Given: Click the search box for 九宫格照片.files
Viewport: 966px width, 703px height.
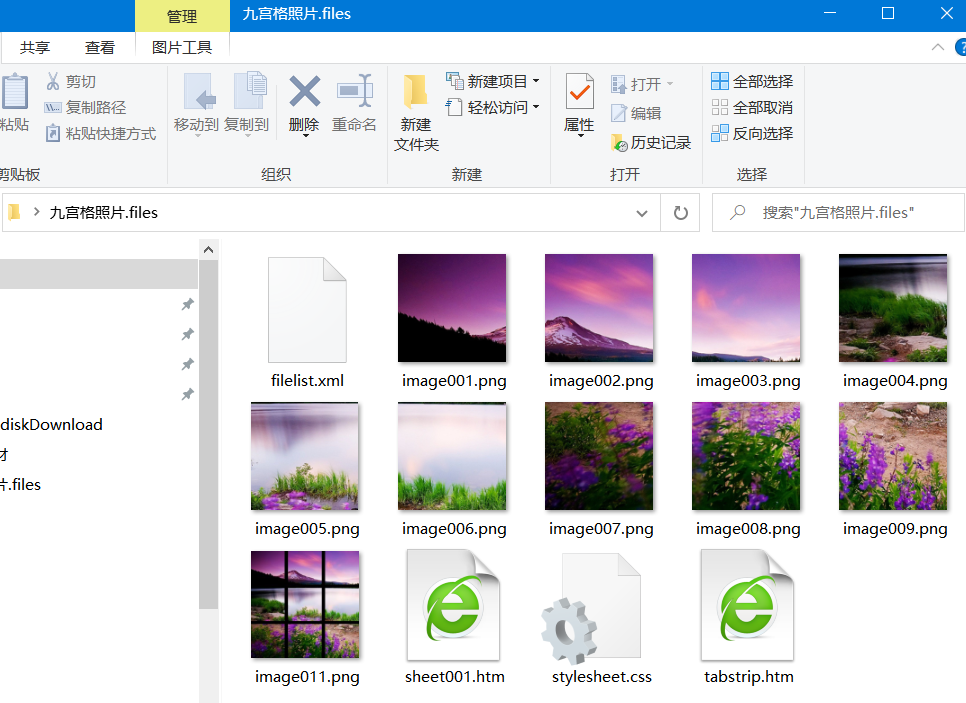Looking at the screenshot, I should pos(838,213).
